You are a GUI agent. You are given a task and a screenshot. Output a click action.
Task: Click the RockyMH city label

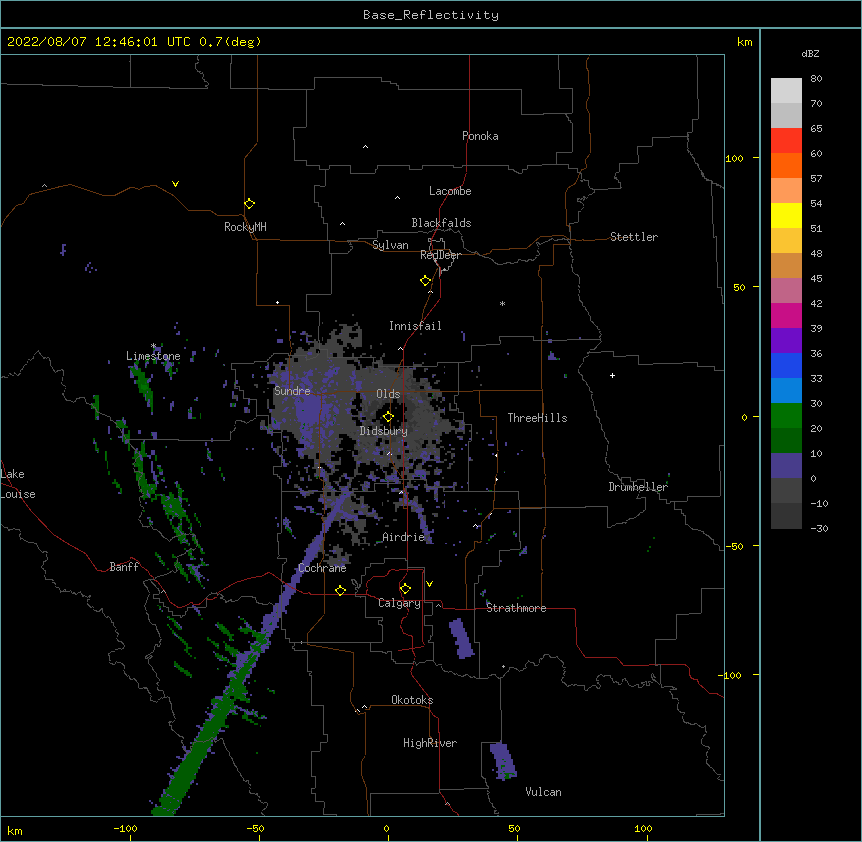pyautogui.click(x=245, y=227)
